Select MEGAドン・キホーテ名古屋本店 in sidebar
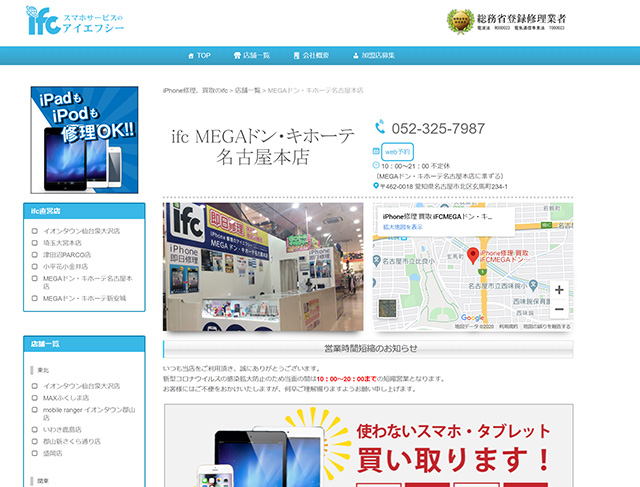 (88, 282)
